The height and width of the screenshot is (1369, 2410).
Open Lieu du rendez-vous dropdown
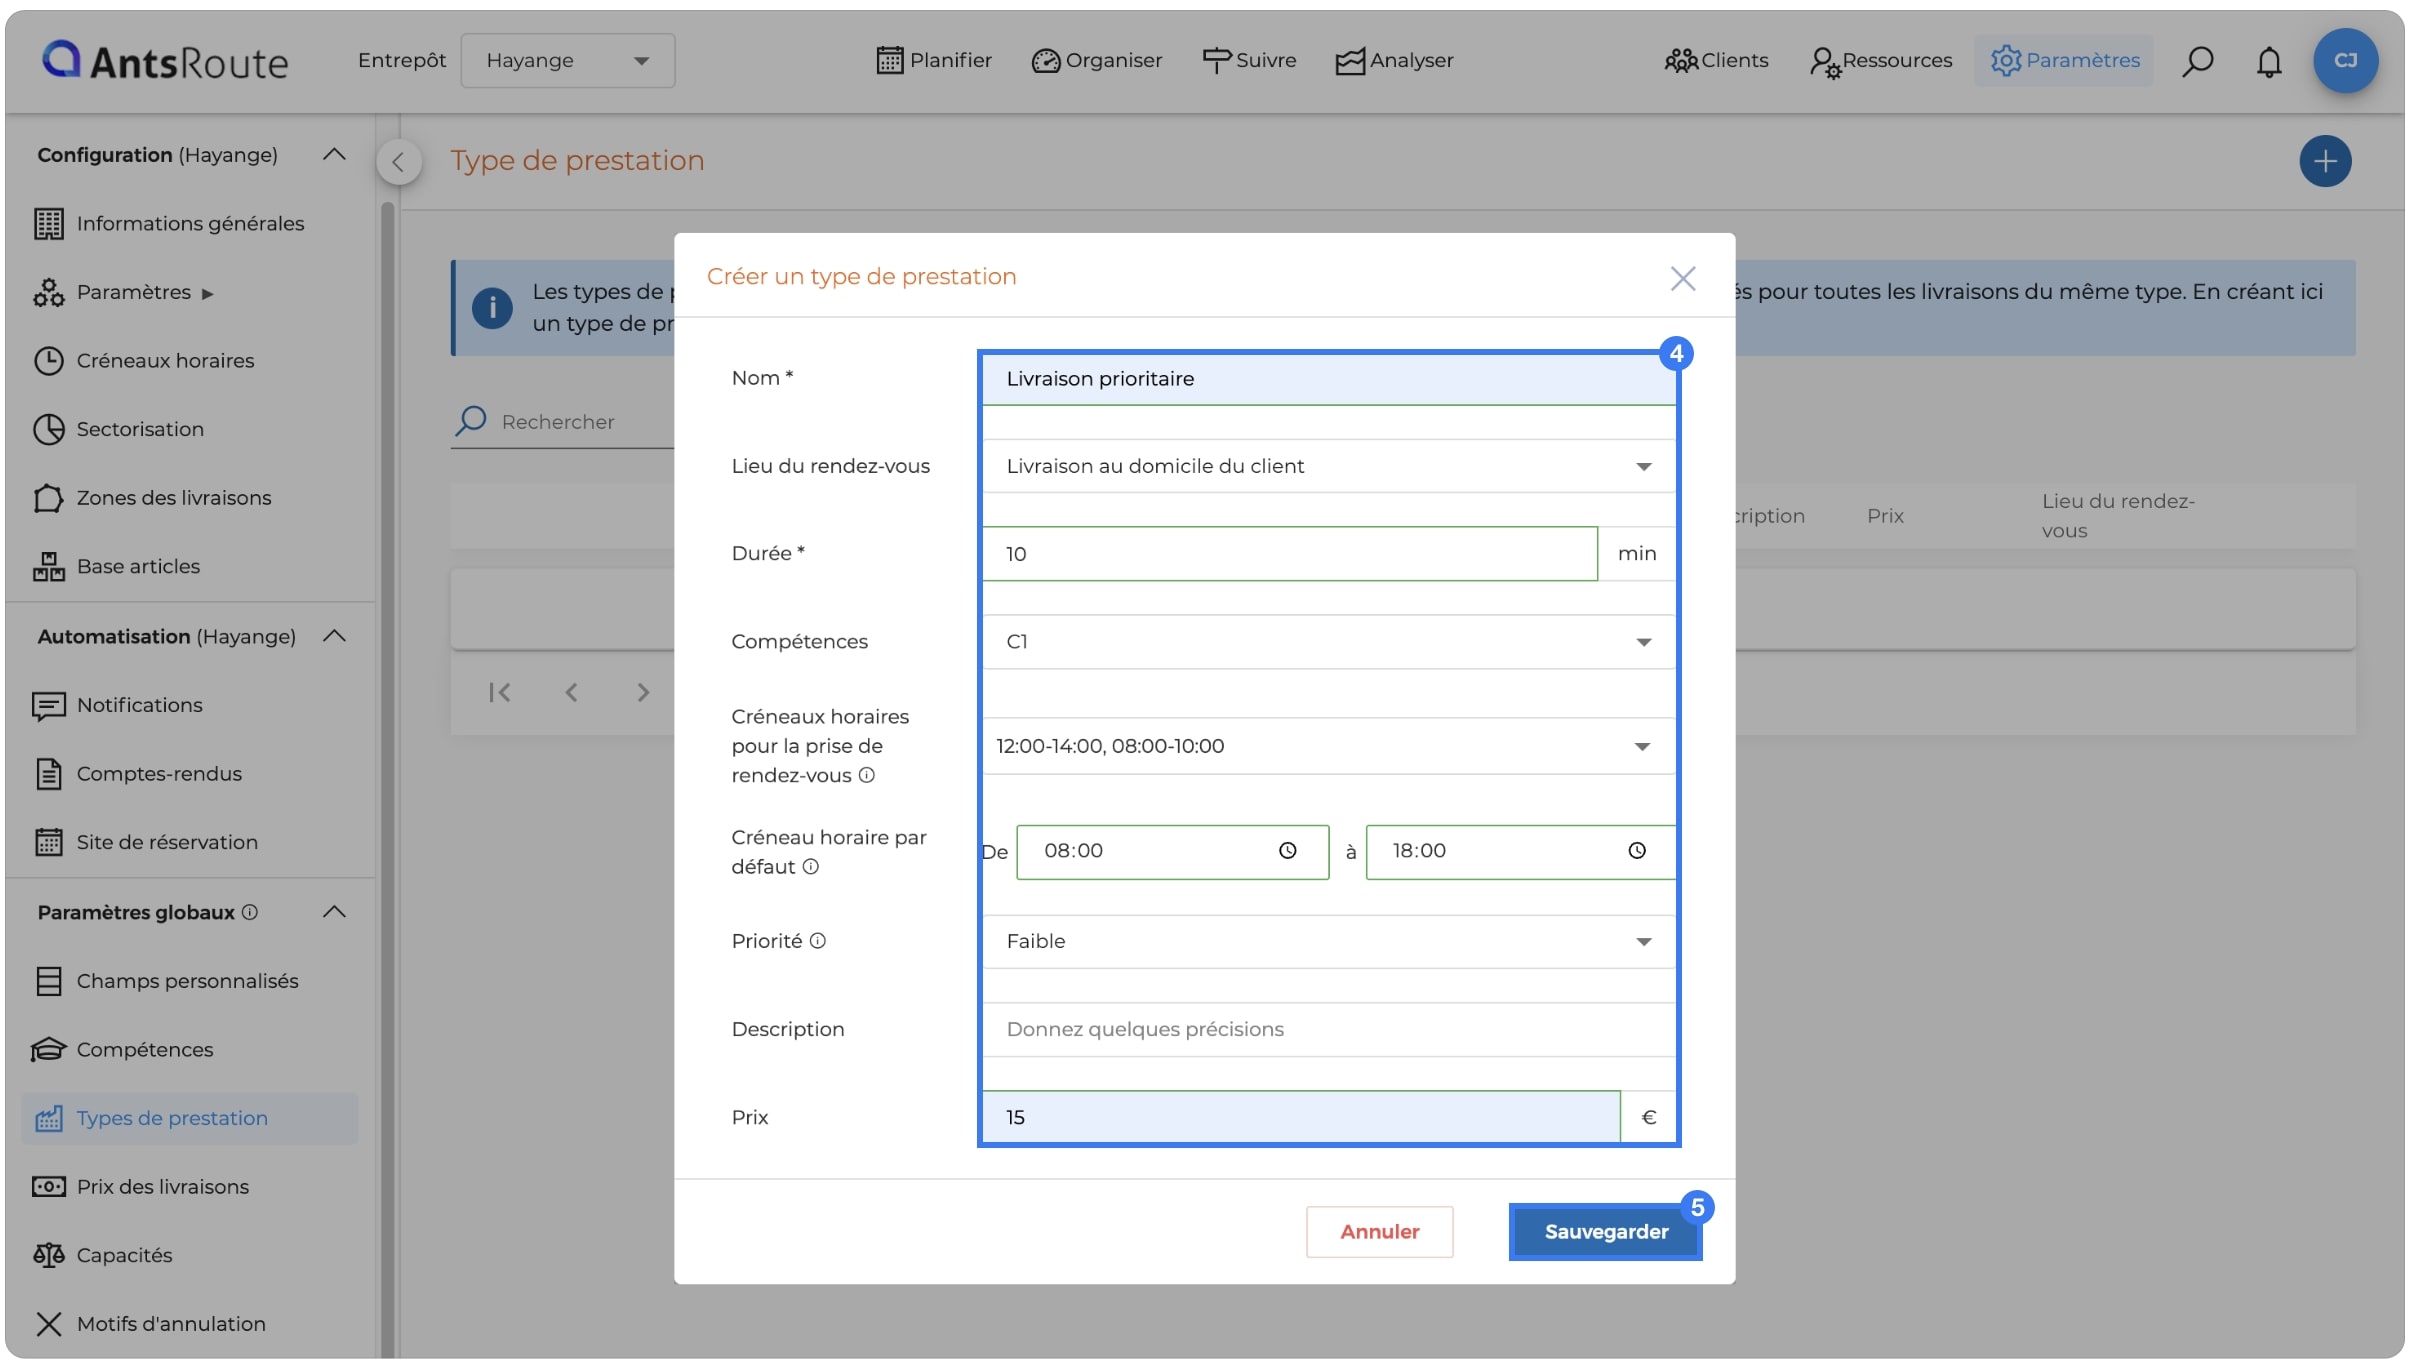tap(1328, 466)
